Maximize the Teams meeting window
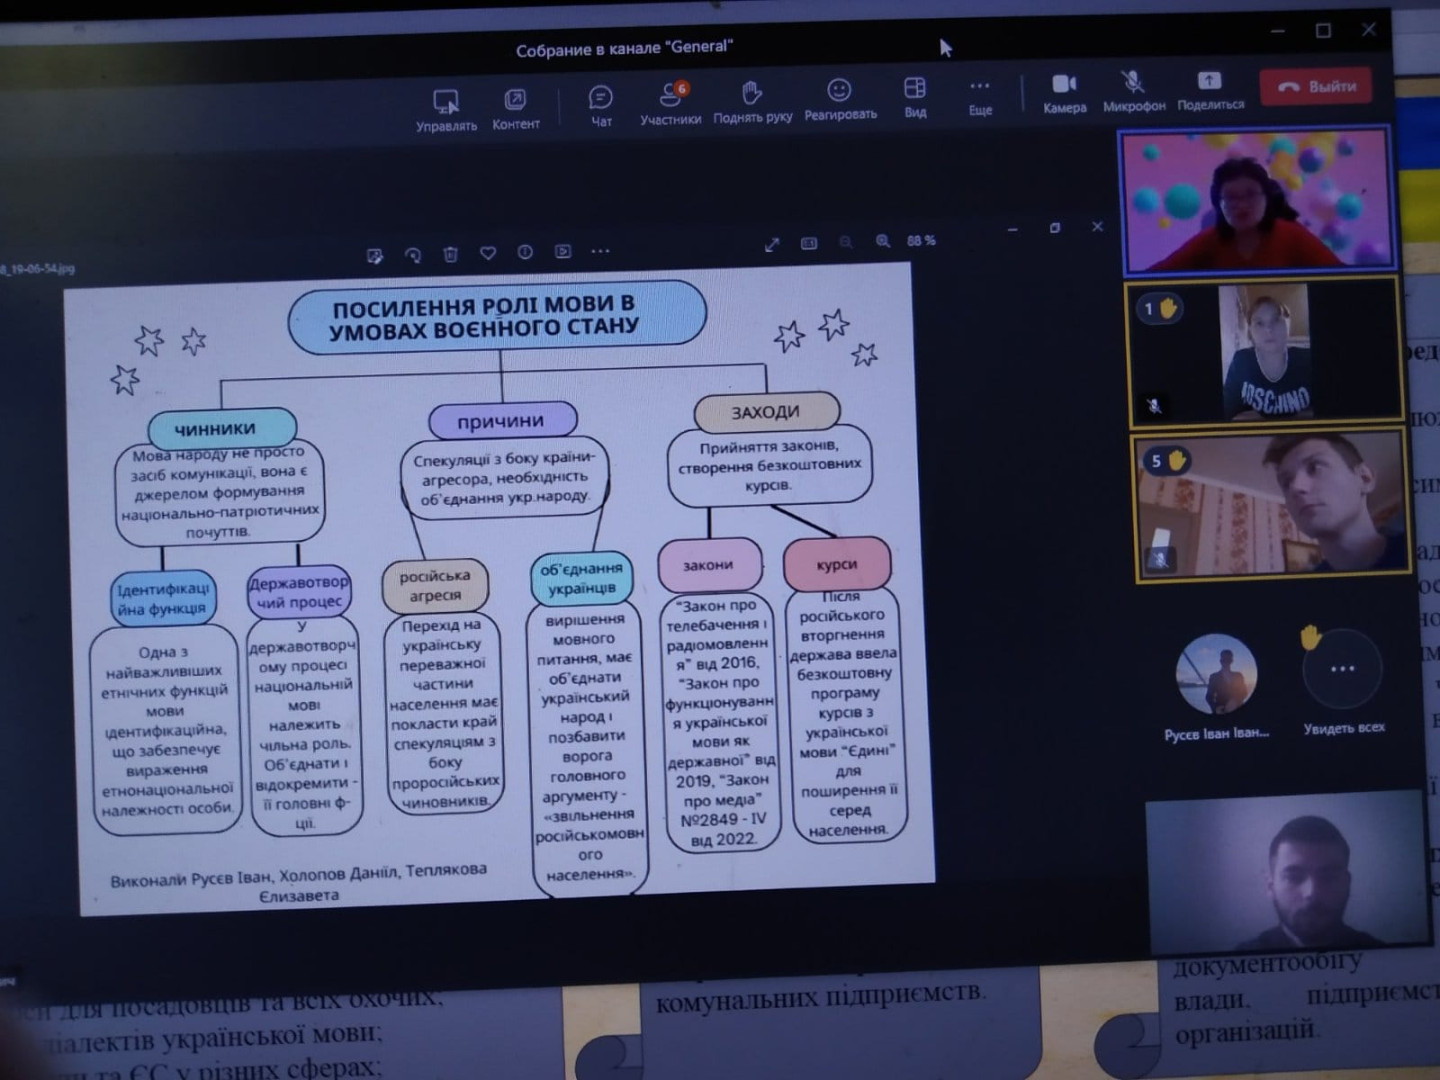Image resolution: width=1440 pixels, height=1080 pixels. click(x=1323, y=31)
